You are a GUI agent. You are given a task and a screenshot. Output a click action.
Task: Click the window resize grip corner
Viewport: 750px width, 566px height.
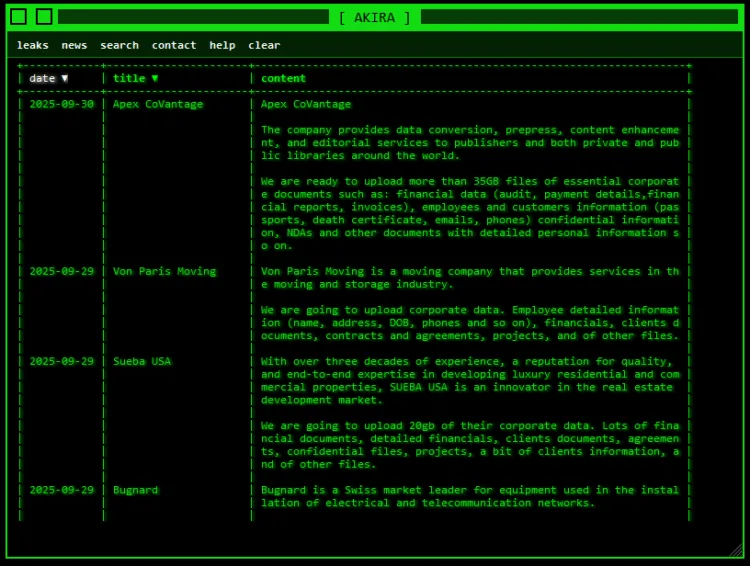736,551
